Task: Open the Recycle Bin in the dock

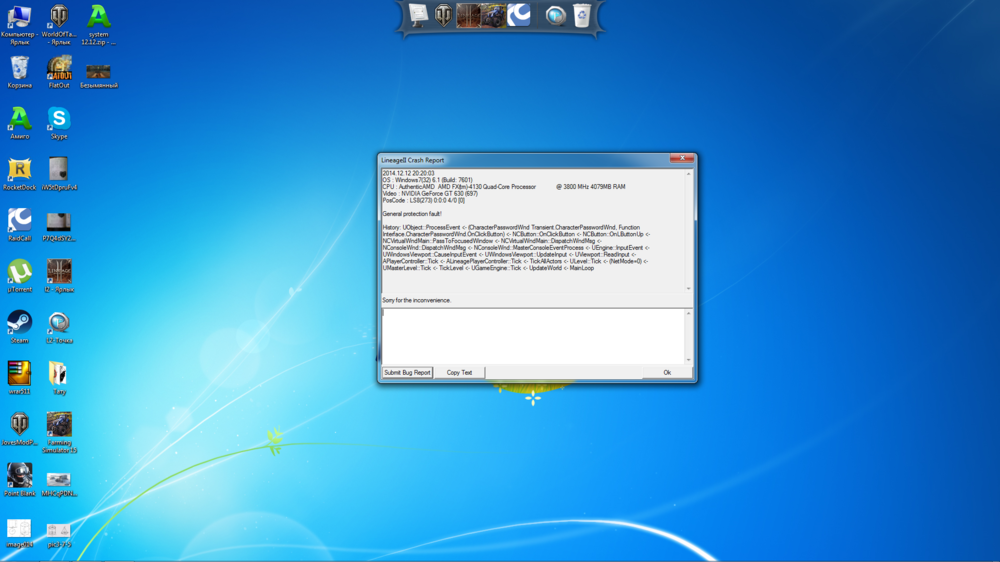Action: pos(582,15)
